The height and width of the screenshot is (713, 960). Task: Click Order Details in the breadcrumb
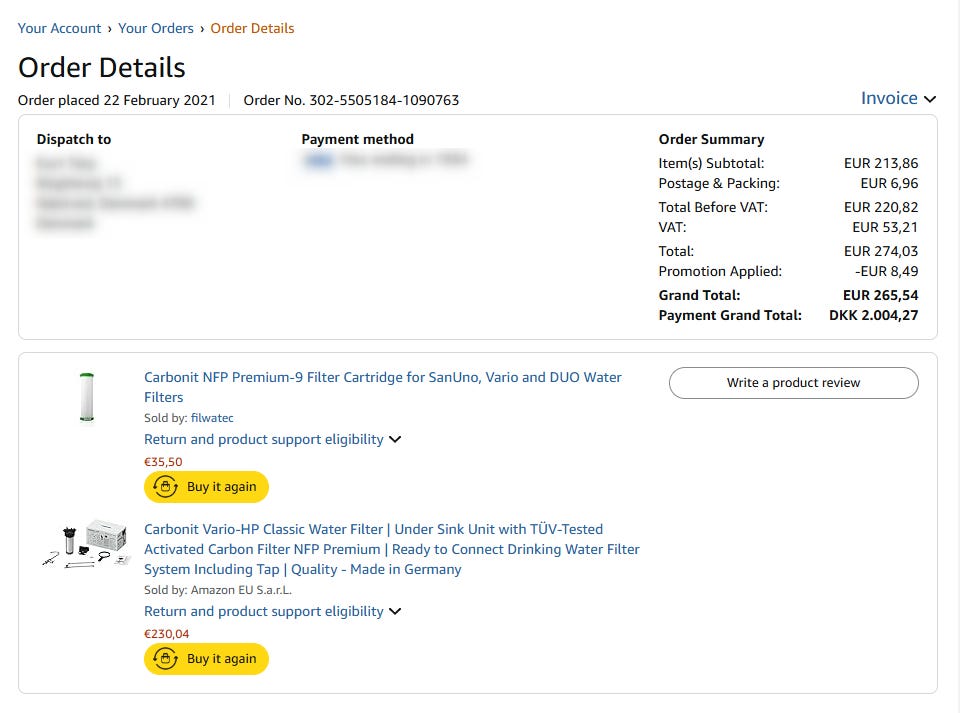point(252,28)
